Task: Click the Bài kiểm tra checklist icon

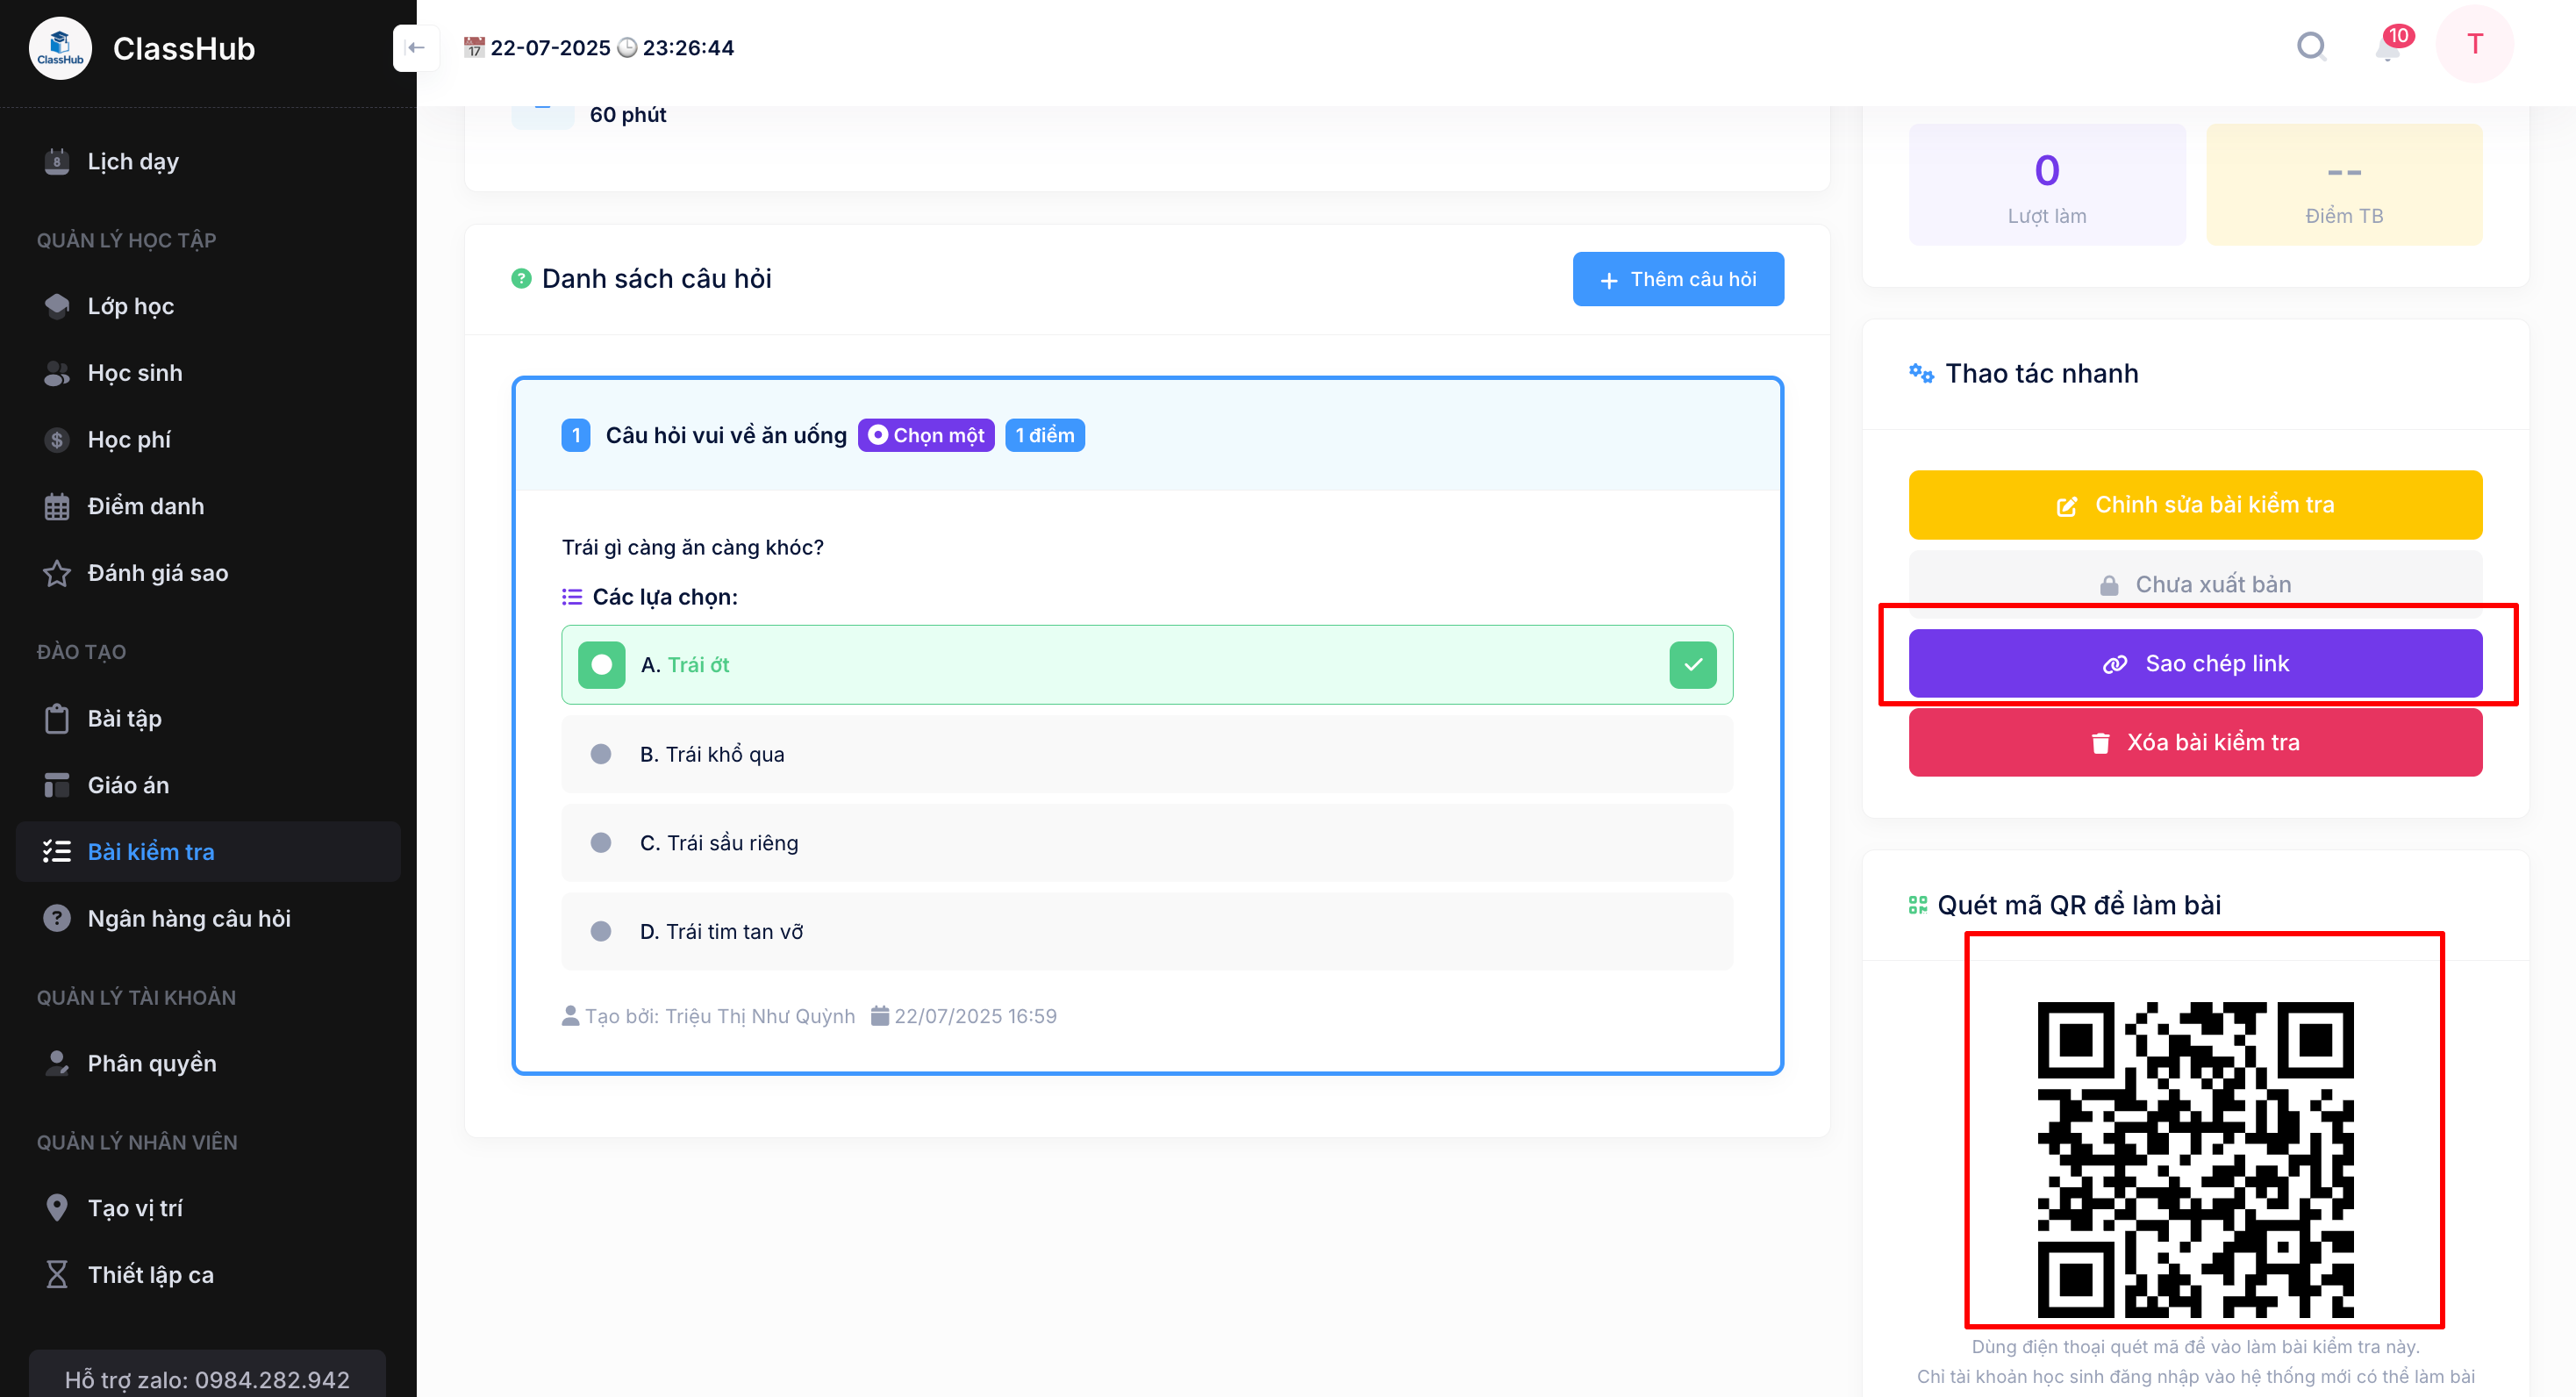Action: (x=57, y=852)
